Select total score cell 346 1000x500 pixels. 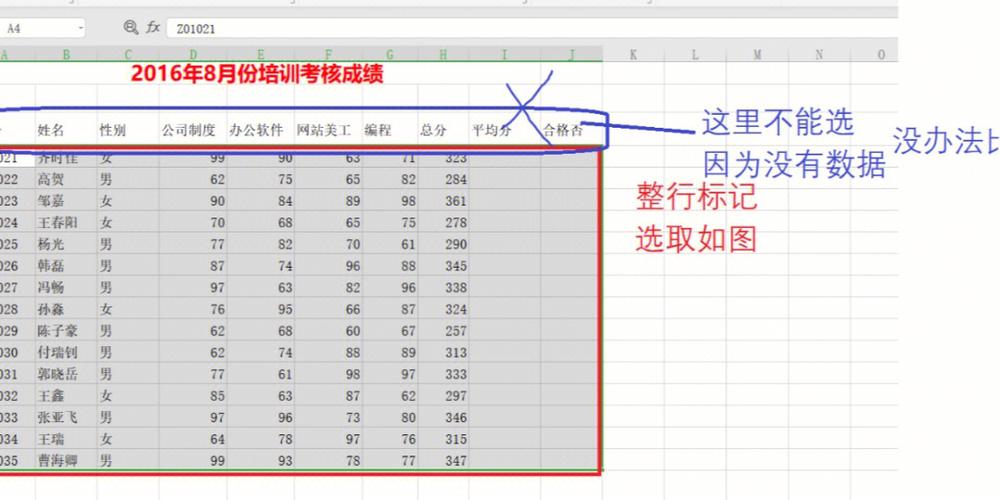pyautogui.click(x=443, y=418)
